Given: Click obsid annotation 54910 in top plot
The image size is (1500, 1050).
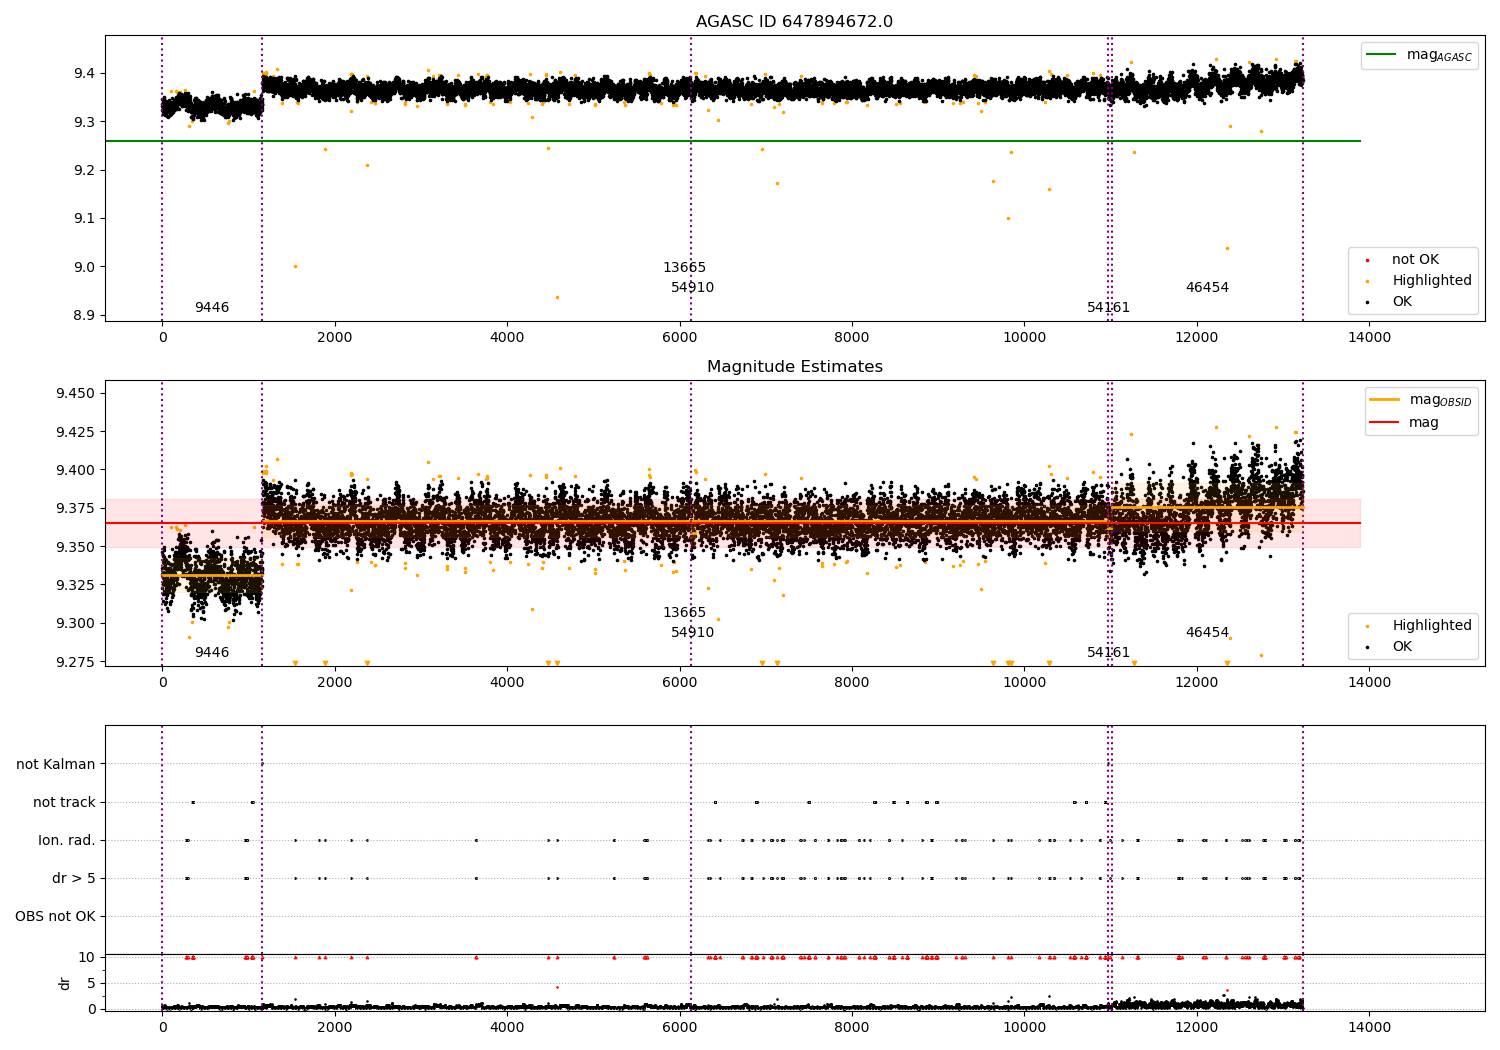Looking at the screenshot, I should click(692, 288).
